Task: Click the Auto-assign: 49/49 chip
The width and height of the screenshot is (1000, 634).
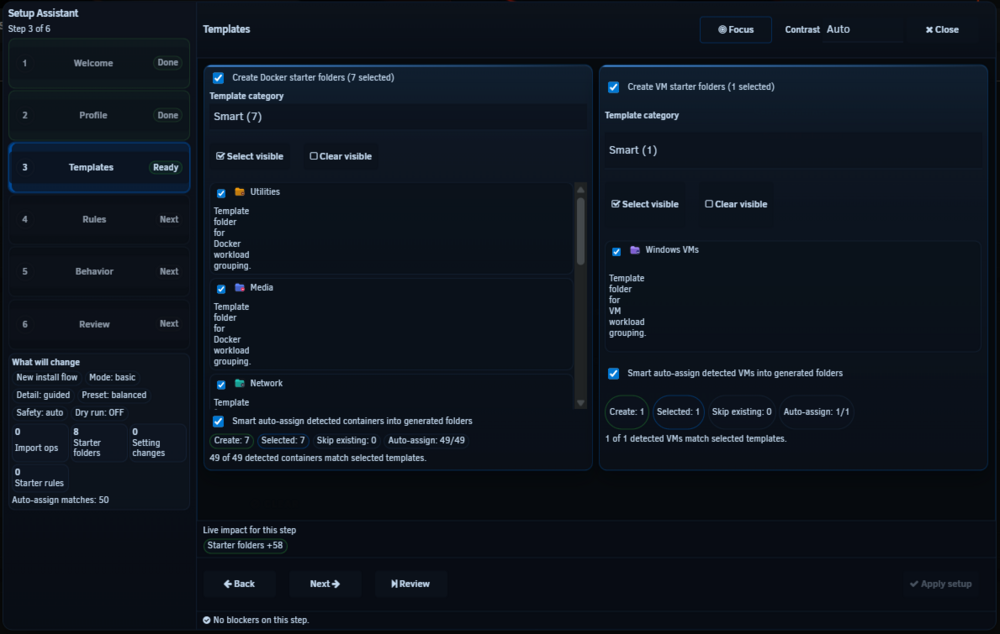Action: point(427,441)
